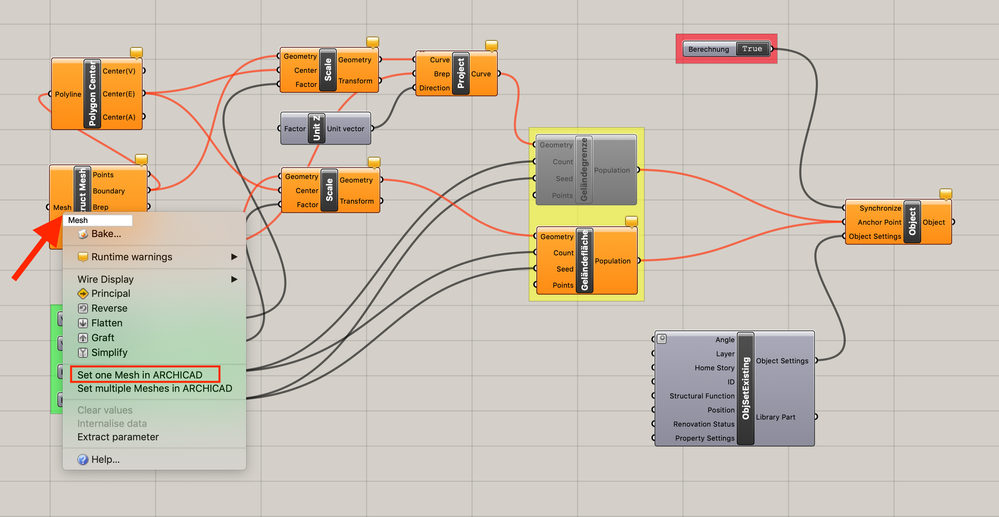Viewport: 999px width, 517px height.
Task: Click warning balloon on Project component
Action: [491, 45]
